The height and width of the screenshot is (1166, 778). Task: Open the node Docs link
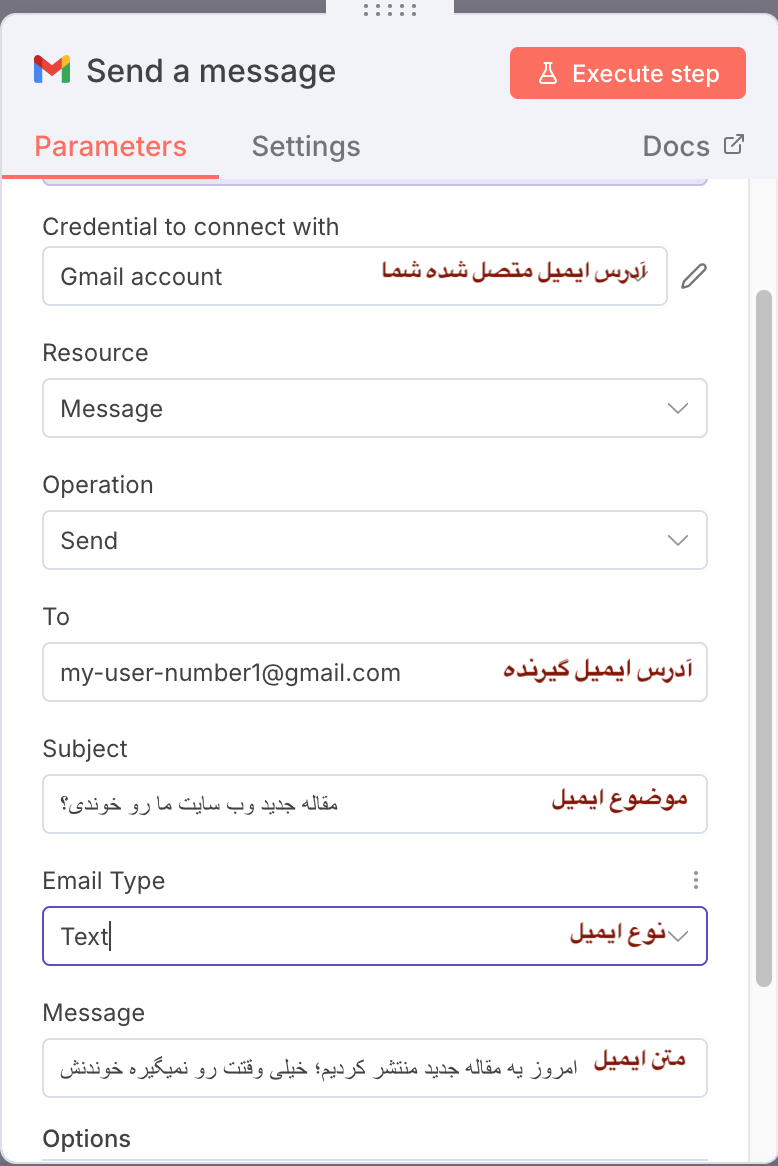coord(676,146)
